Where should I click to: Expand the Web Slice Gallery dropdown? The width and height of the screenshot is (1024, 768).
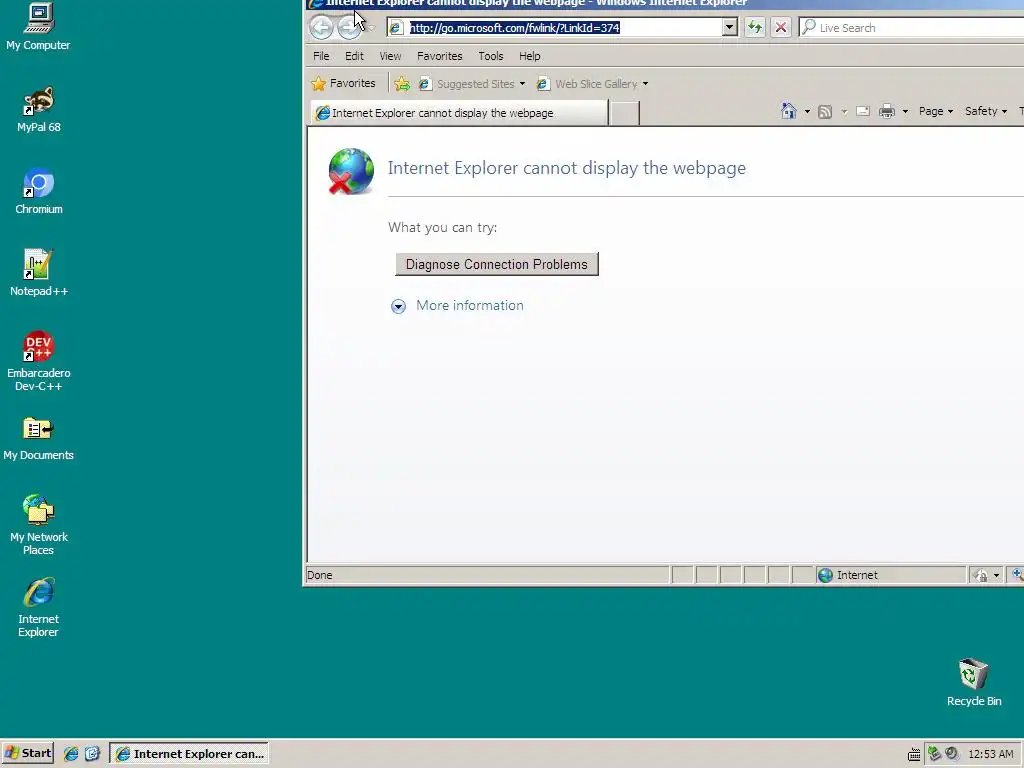click(645, 84)
